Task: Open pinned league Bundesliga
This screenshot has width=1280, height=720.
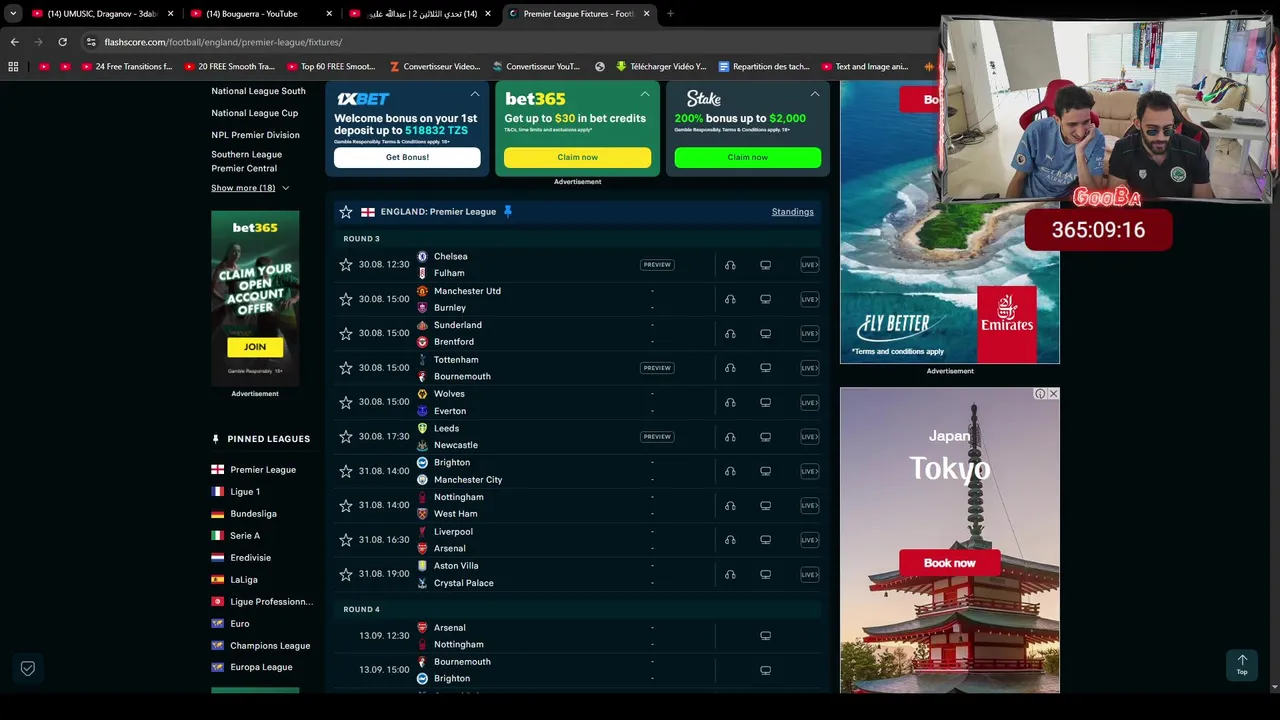Action: click(x=253, y=514)
